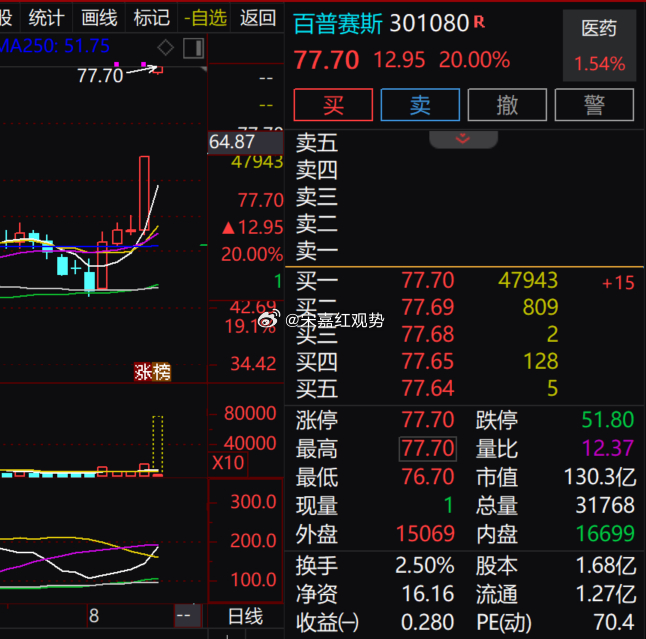Image resolution: width=646 pixels, height=639 pixels.
Task: Click 买四 price 77.65
Action: click(428, 361)
